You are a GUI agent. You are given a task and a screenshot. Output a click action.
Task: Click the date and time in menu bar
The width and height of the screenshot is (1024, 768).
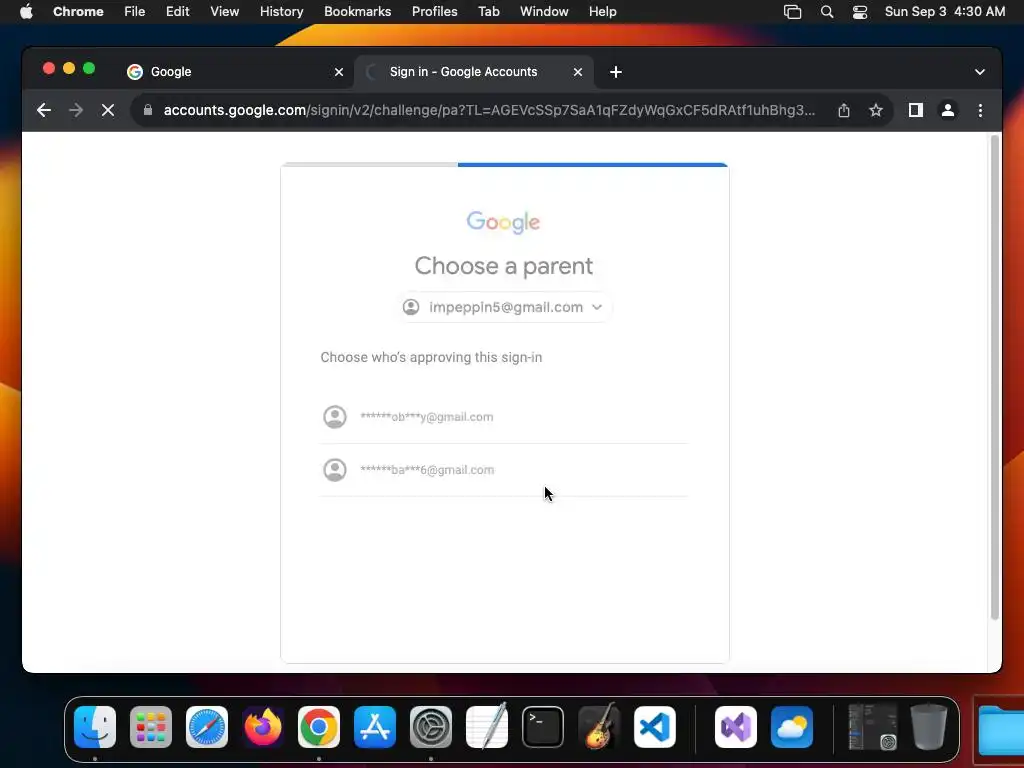[944, 12]
